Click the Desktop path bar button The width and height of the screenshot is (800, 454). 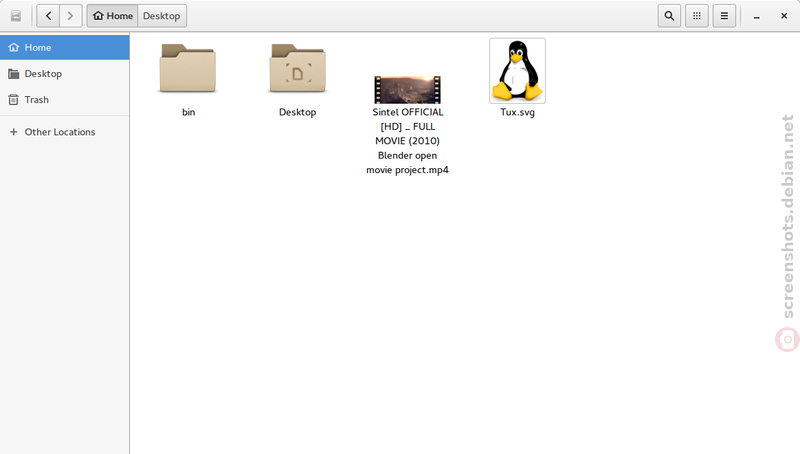pyautogui.click(x=162, y=16)
